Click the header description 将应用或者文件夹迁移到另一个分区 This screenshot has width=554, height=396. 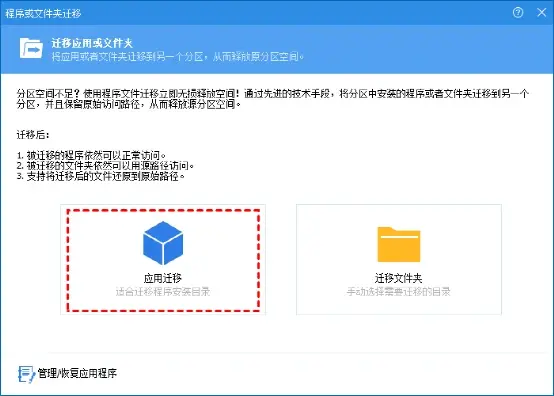point(177,57)
